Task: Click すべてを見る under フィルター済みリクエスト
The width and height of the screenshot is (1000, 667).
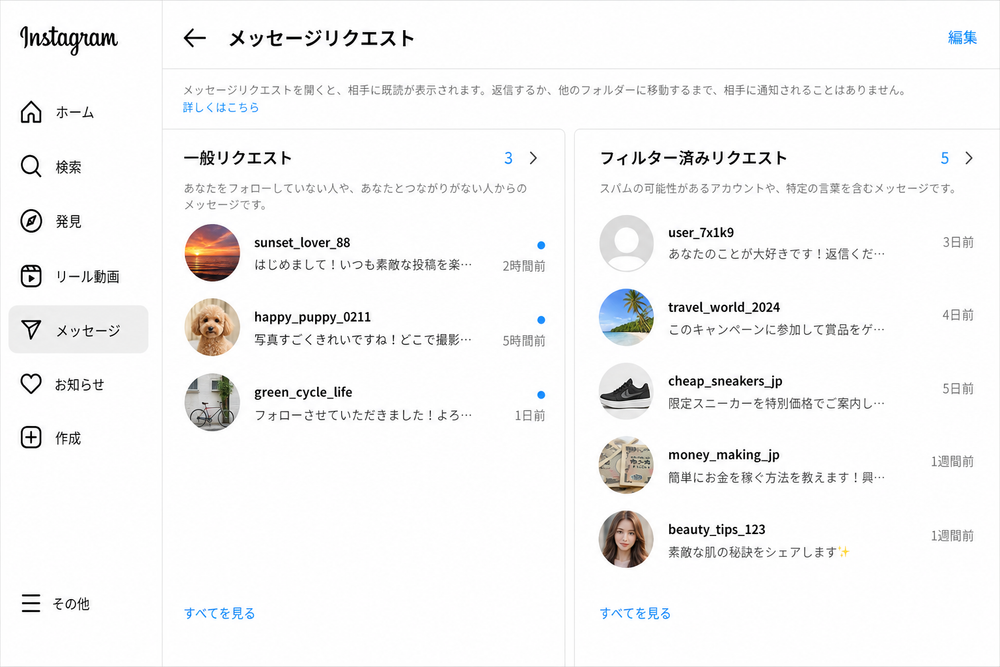Action: tap(635, 613)
